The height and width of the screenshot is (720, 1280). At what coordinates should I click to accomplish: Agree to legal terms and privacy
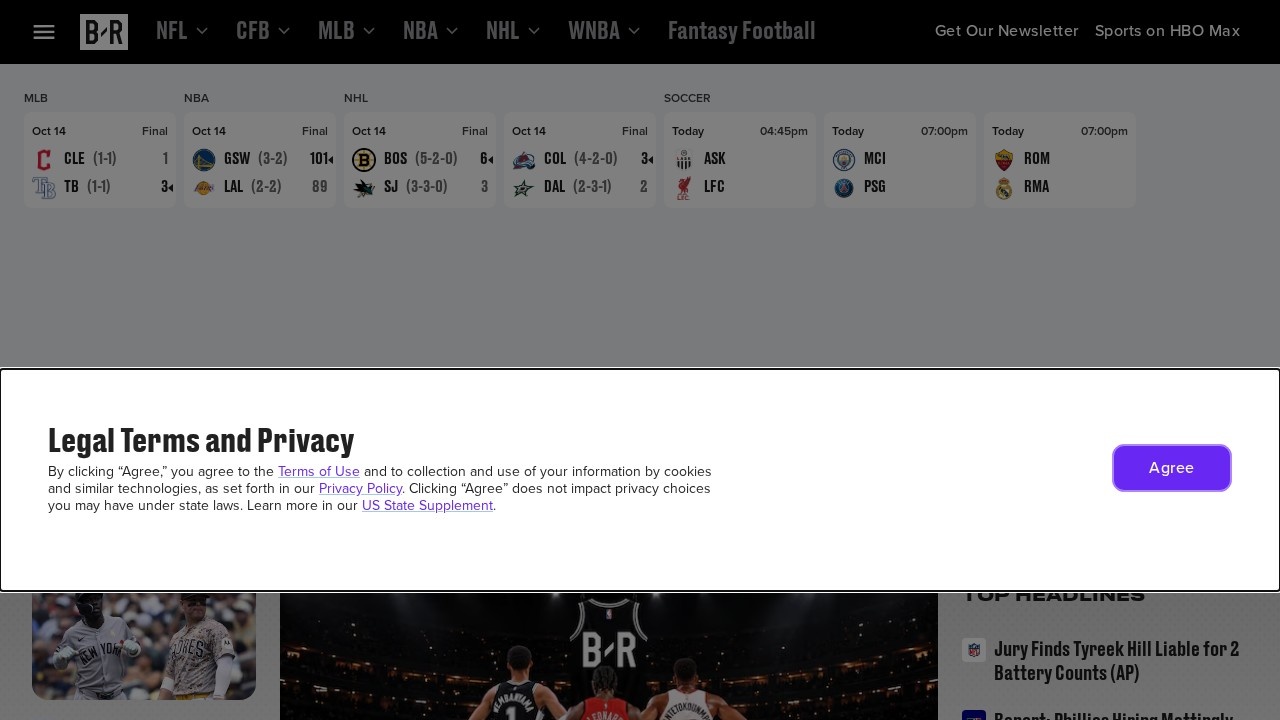[1172, 468]
